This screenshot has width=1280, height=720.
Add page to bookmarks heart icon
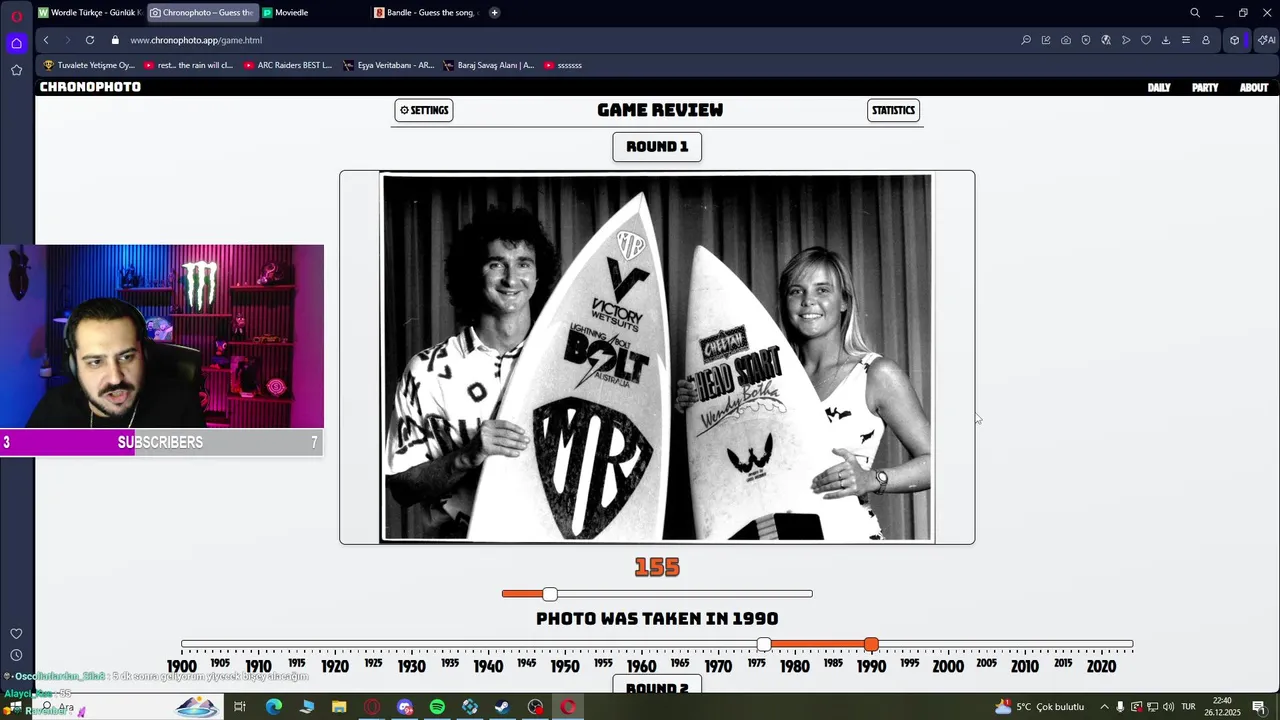(1146, 40)
